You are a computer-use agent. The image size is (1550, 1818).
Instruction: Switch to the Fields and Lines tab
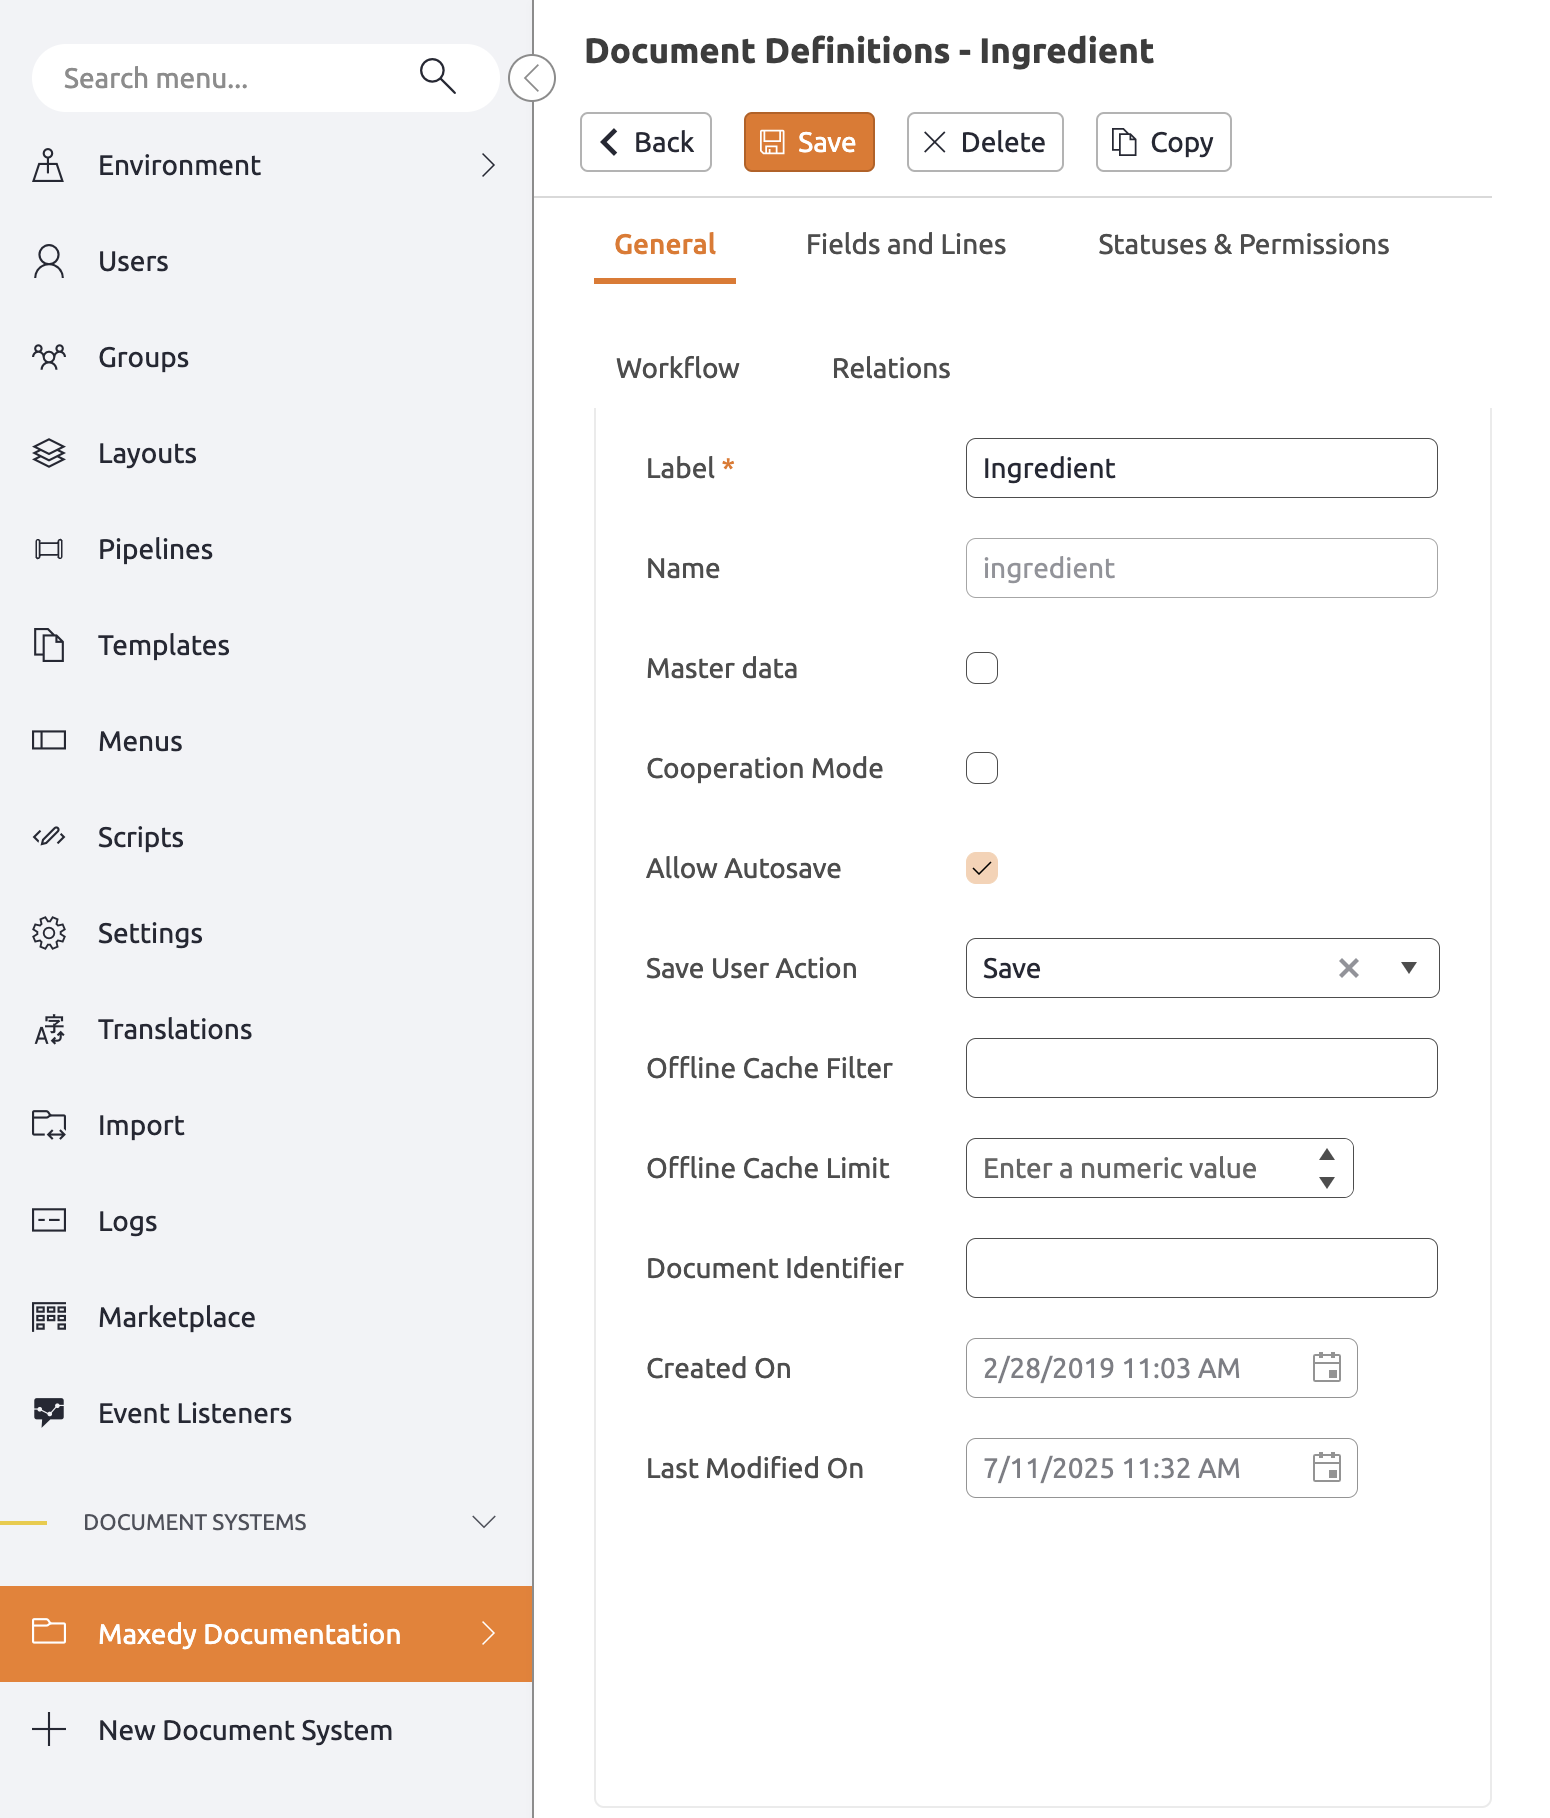[x=905, y=245]
